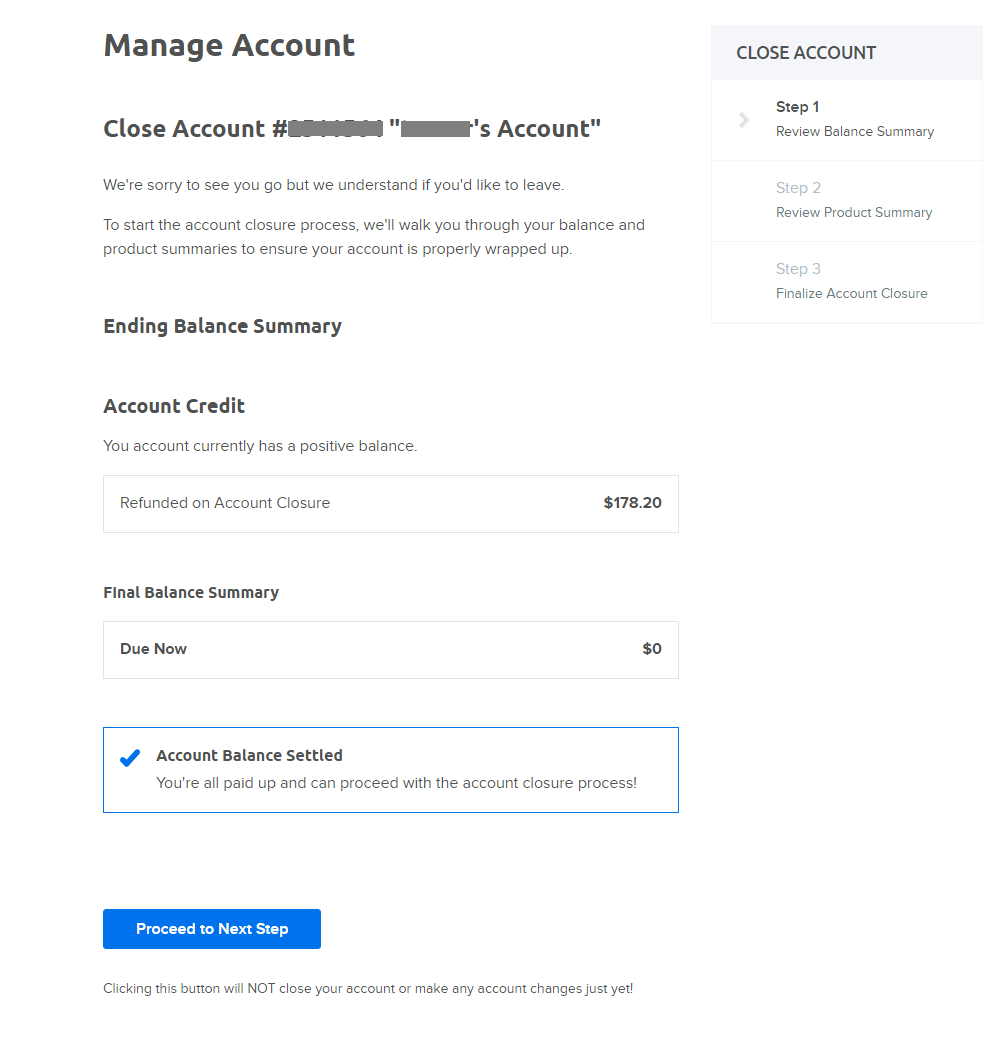Click the disclaimer text below the button

(x=368, y=989)
